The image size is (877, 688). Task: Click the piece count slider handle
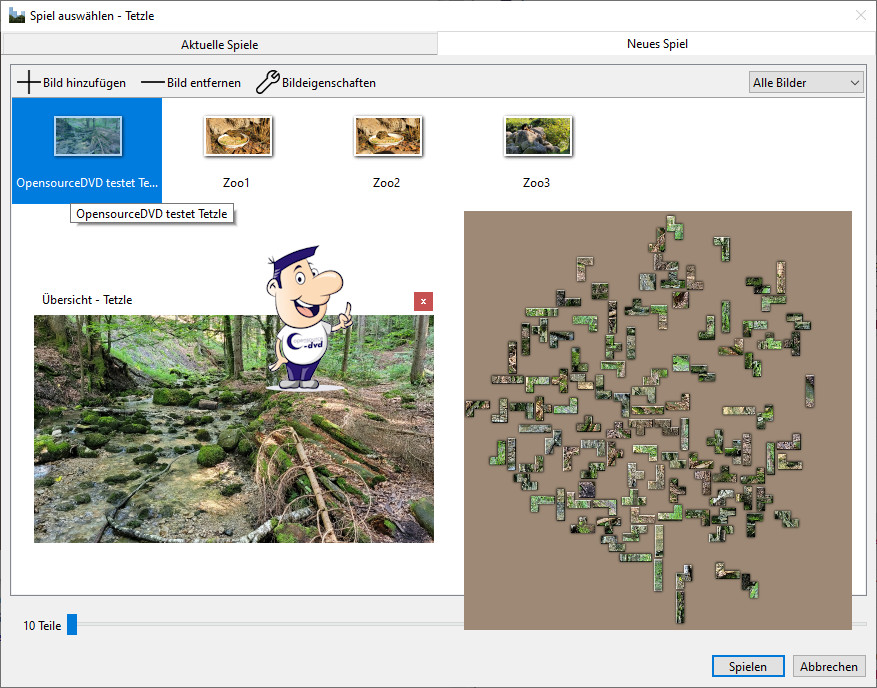click(72, 626)
